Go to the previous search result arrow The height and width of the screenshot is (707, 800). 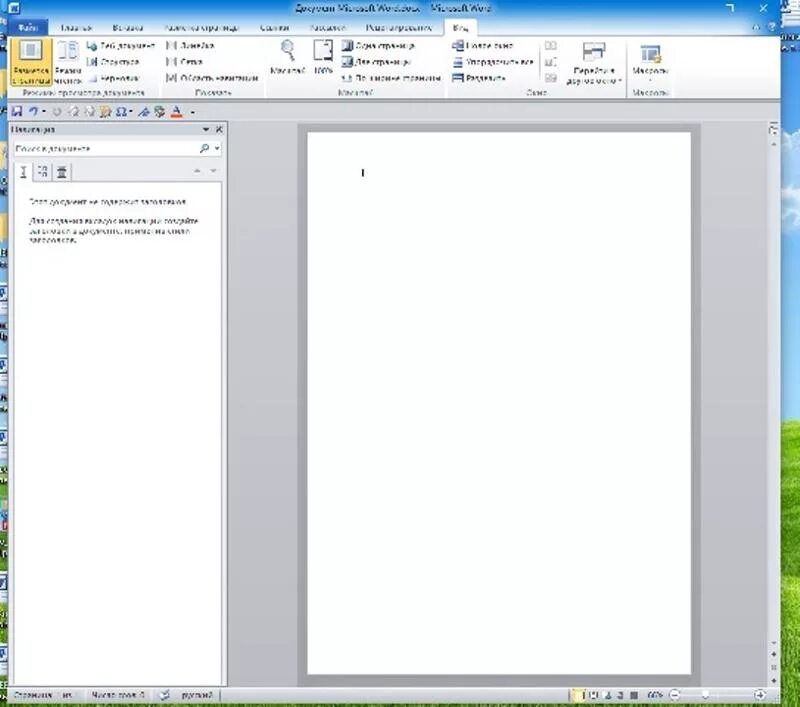(x=197, y=171)
